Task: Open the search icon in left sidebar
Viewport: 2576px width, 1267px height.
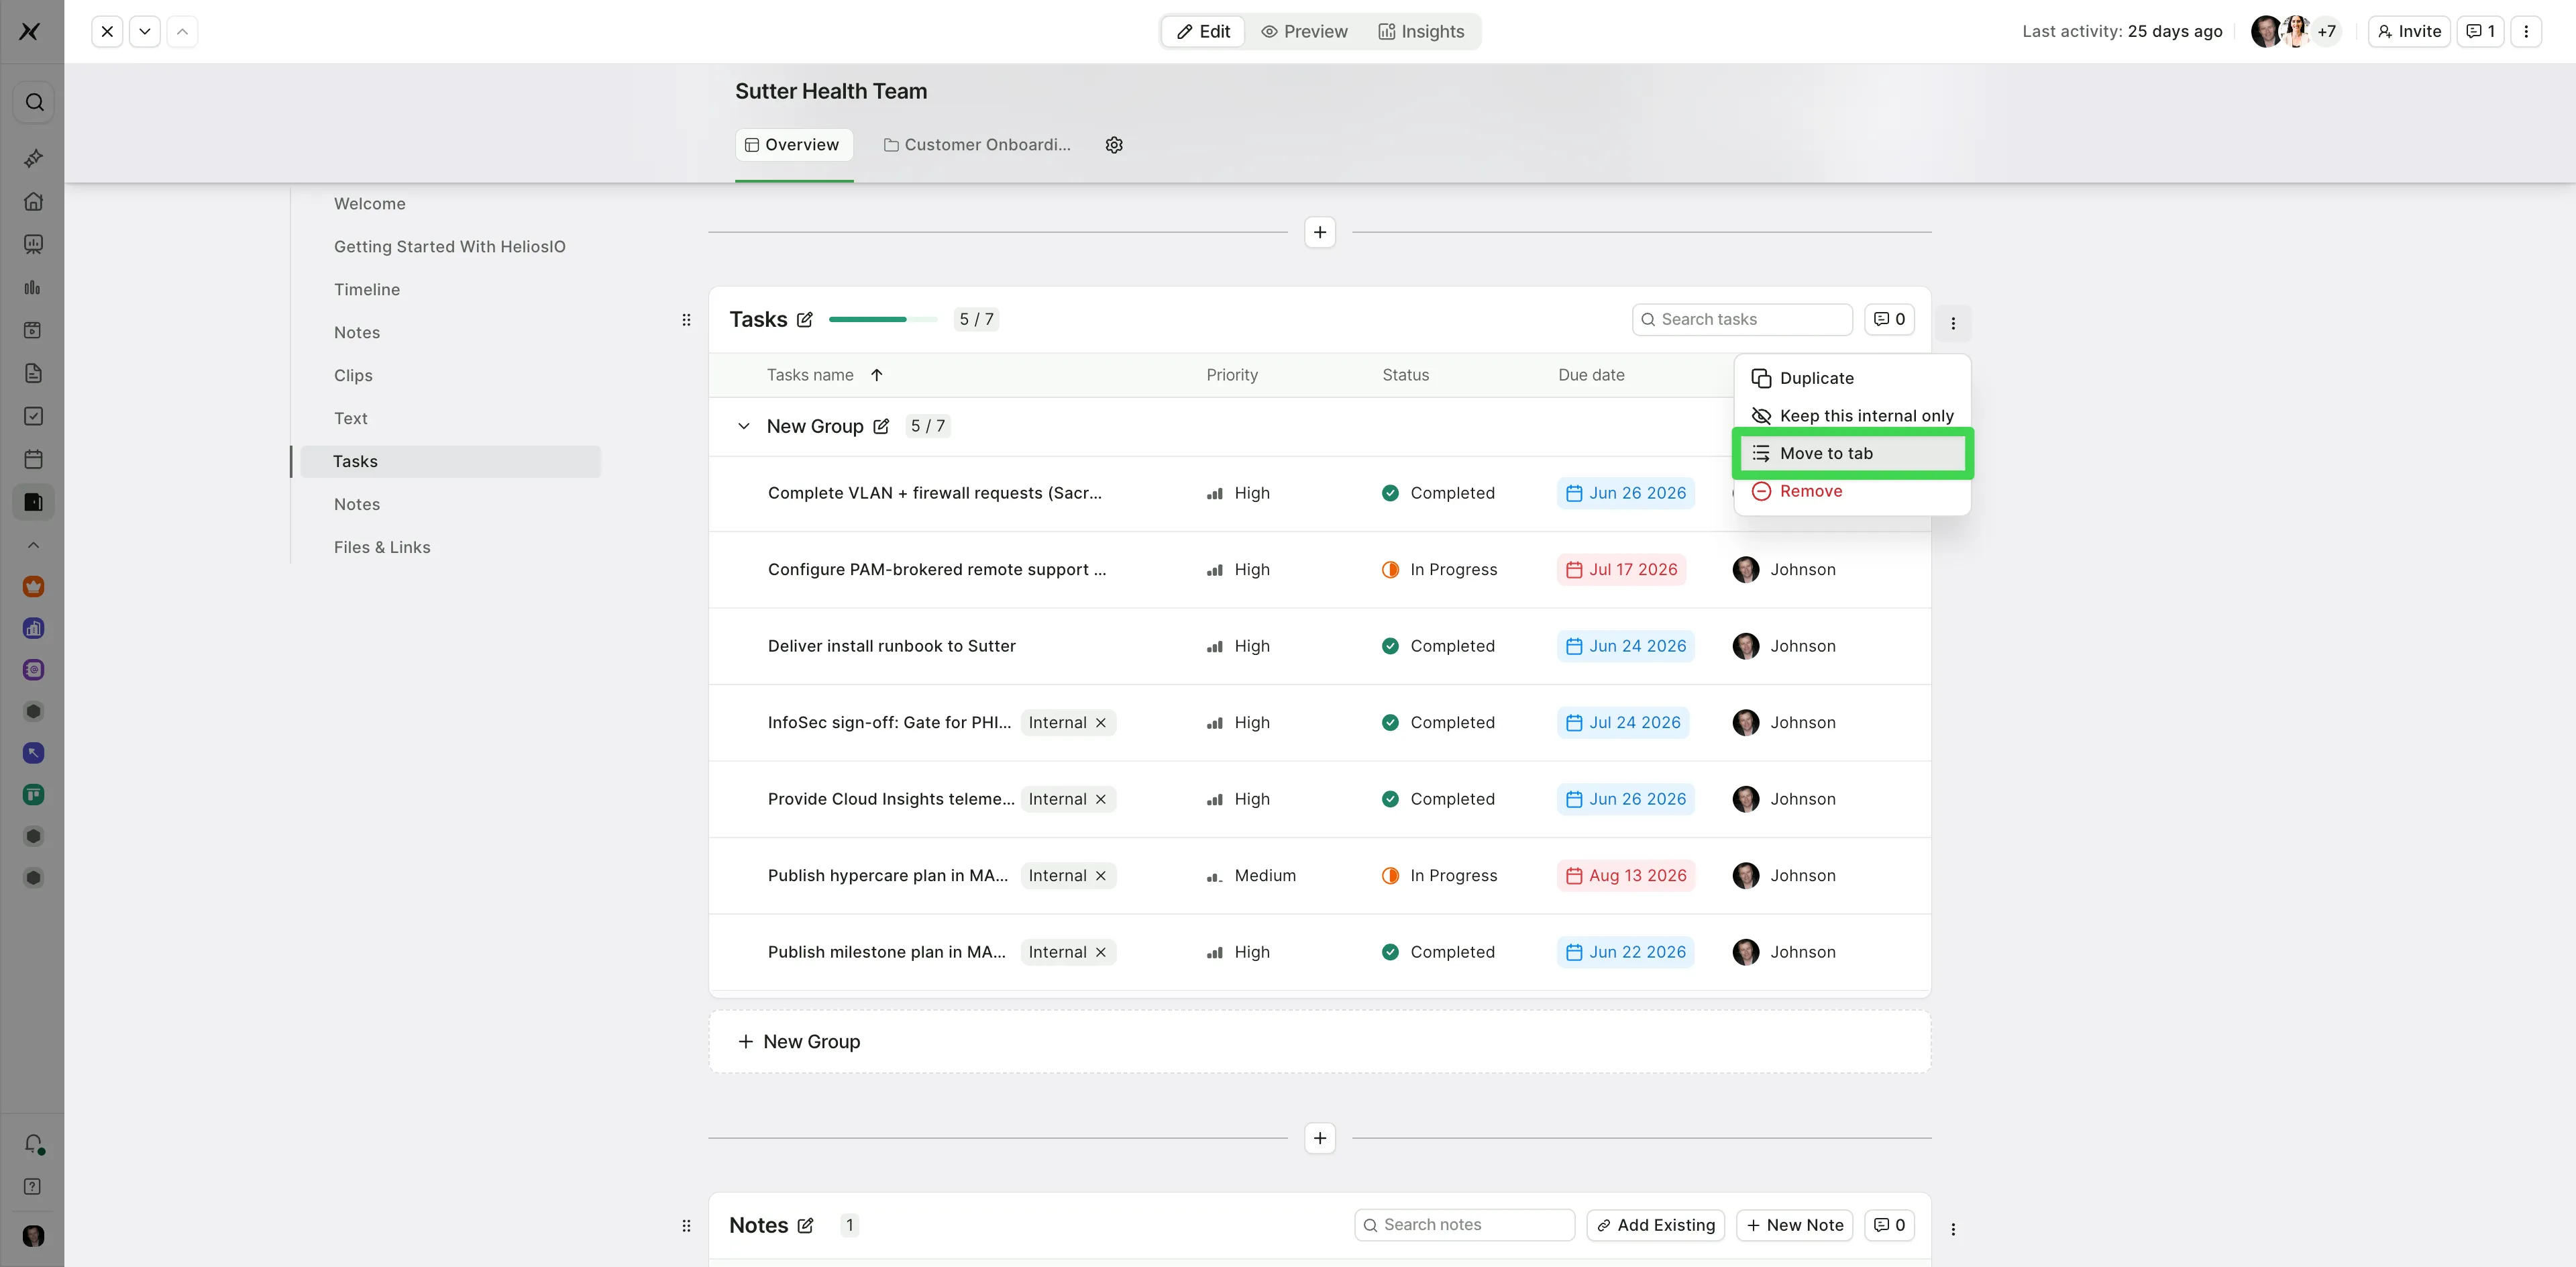Action: click(x=34, y=102)
